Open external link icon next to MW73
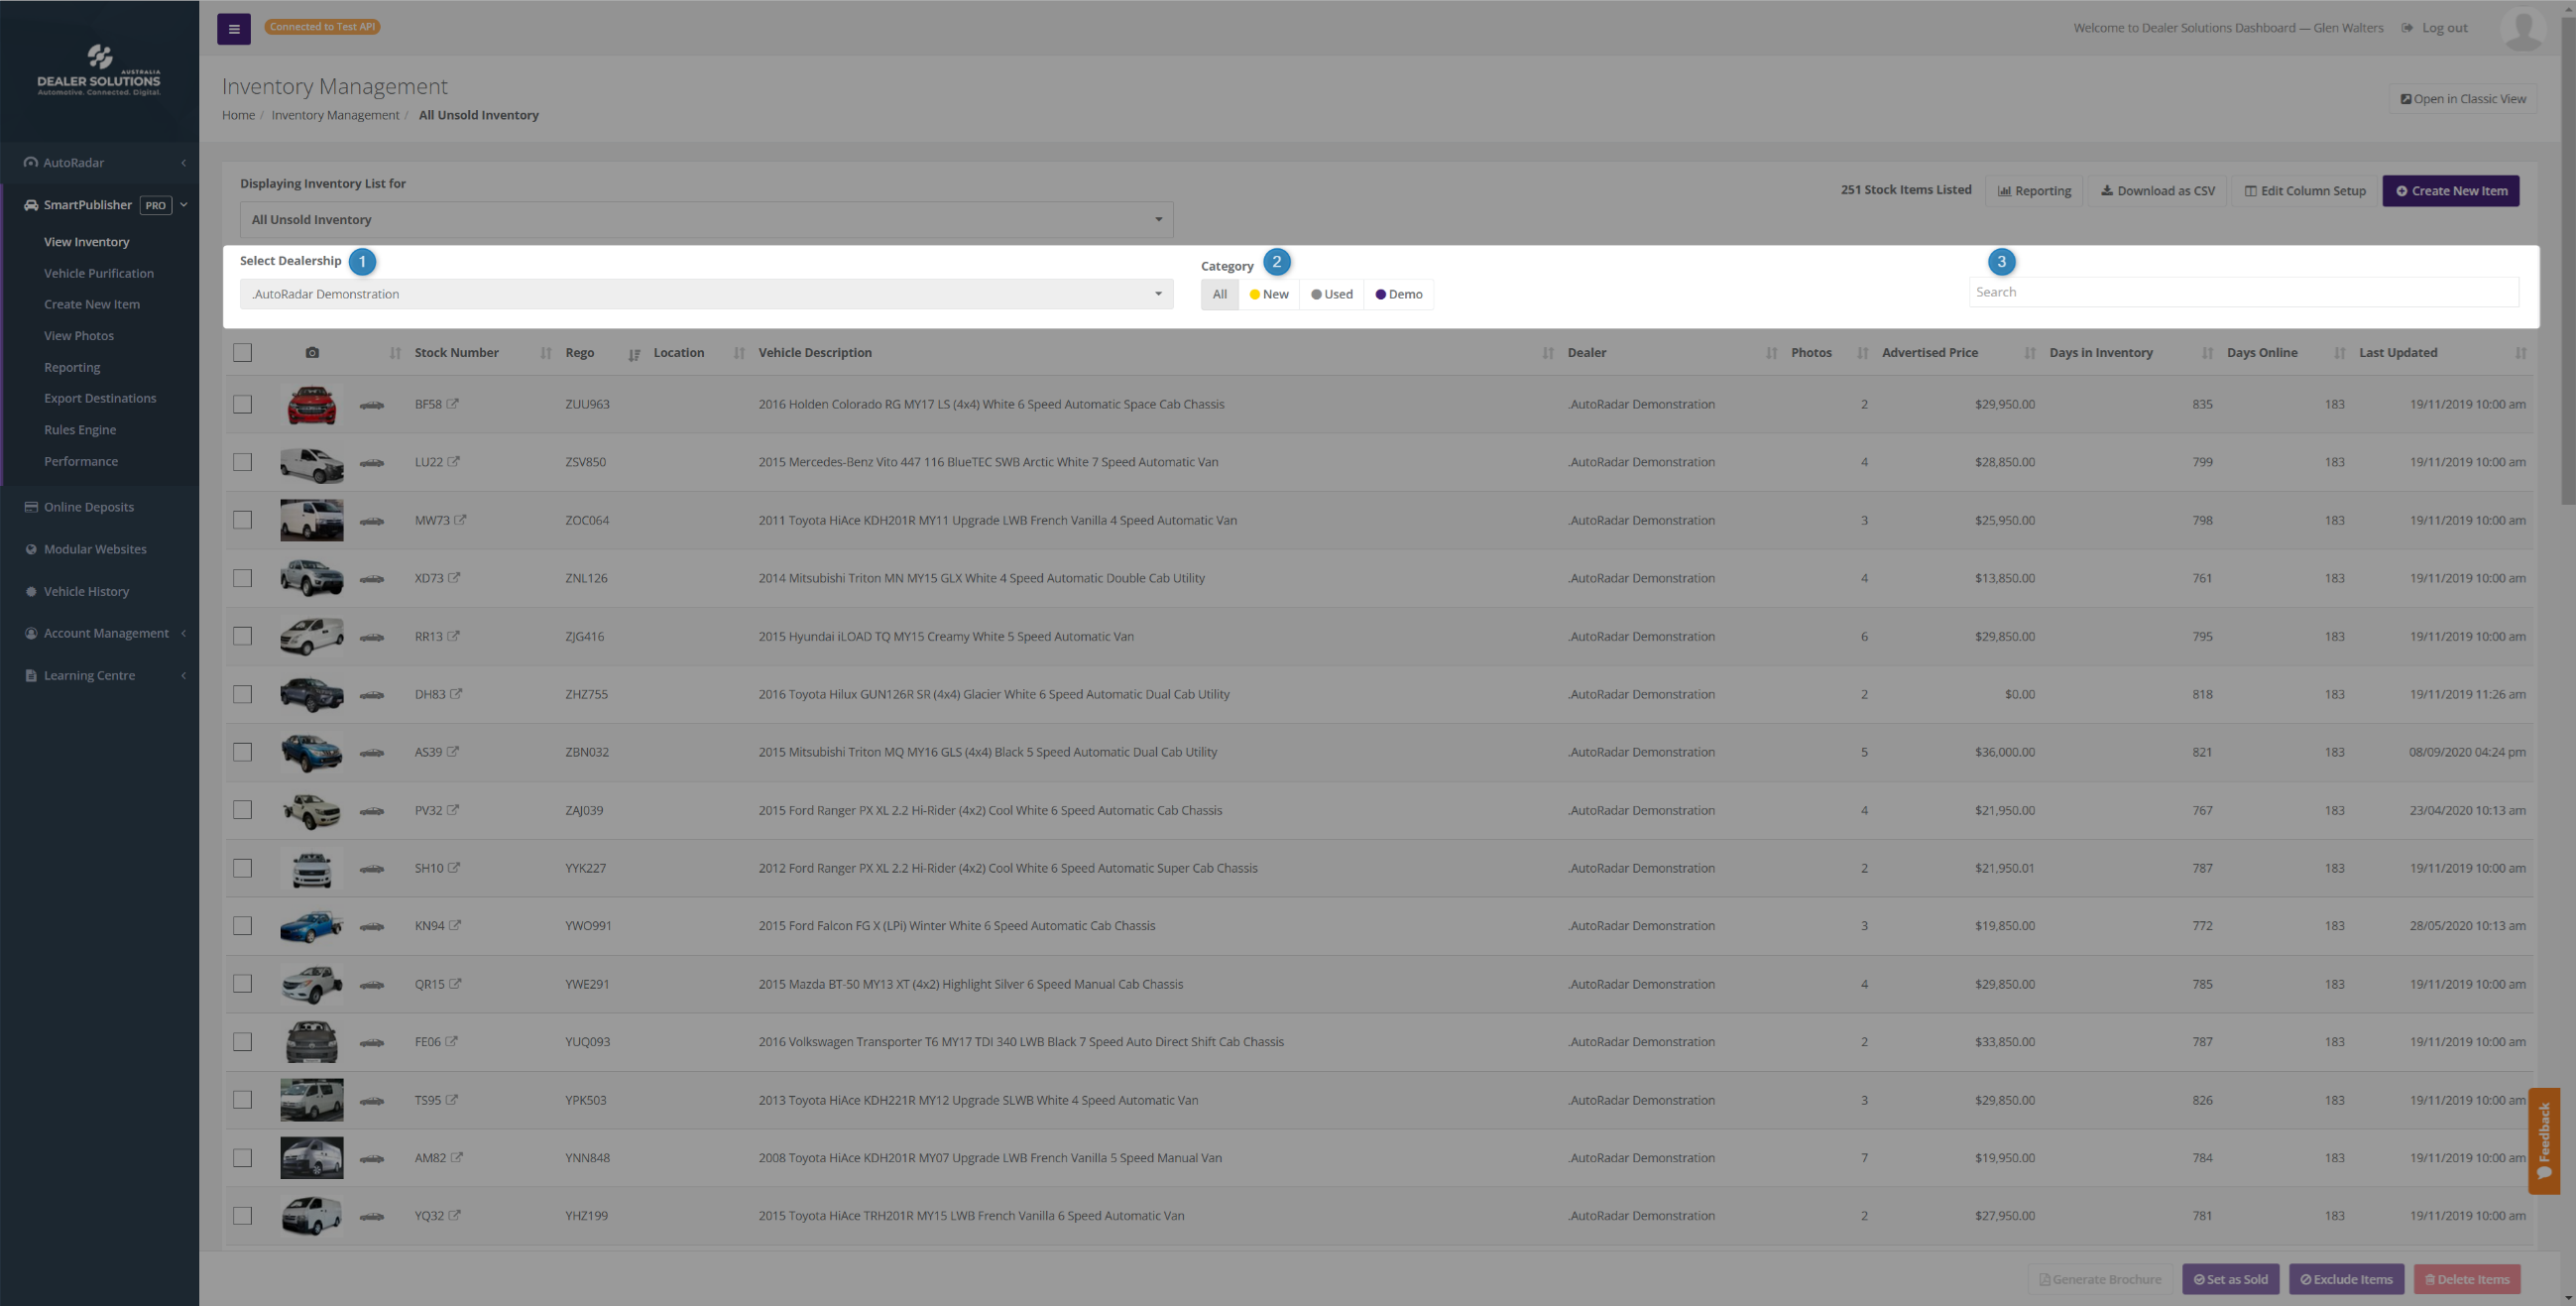Screen dimensions: 2576x1306 (460, 520)
